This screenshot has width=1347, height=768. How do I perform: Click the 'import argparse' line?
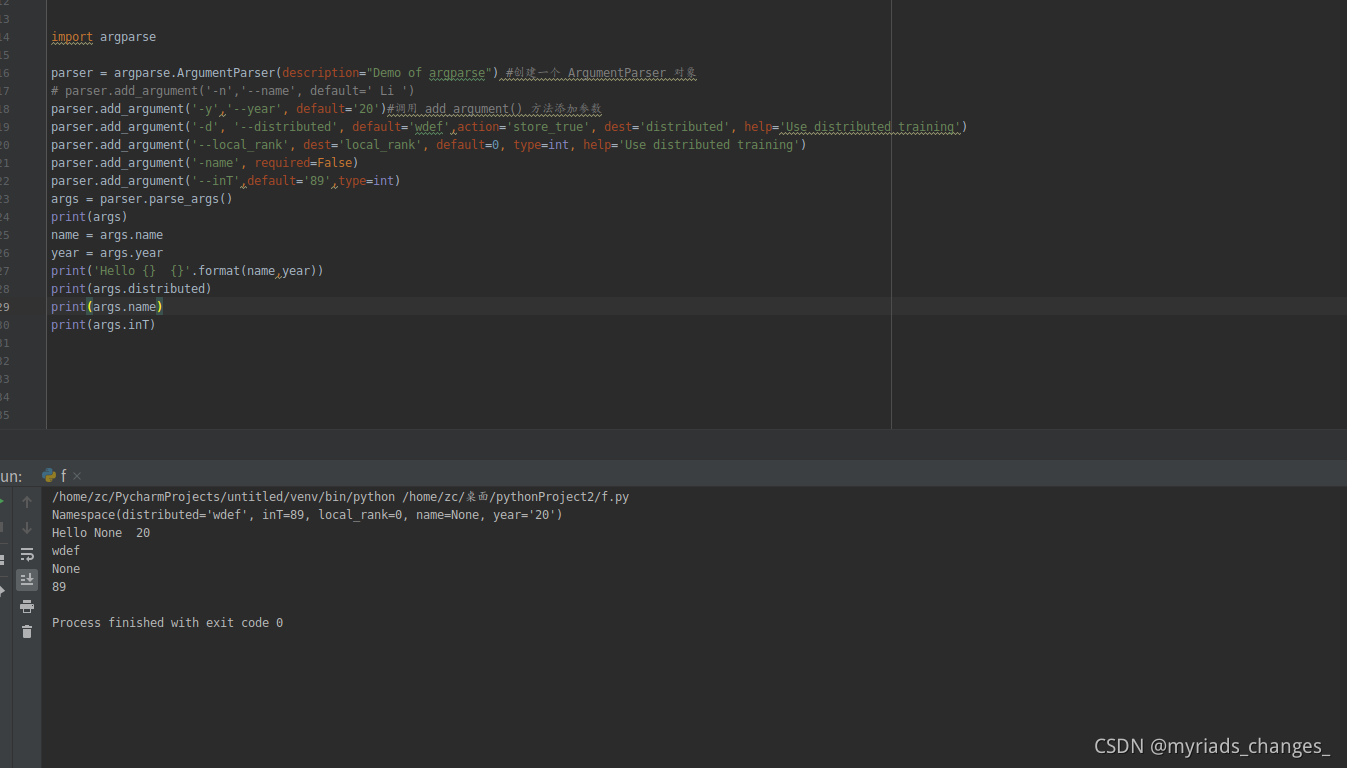point(104,37)
